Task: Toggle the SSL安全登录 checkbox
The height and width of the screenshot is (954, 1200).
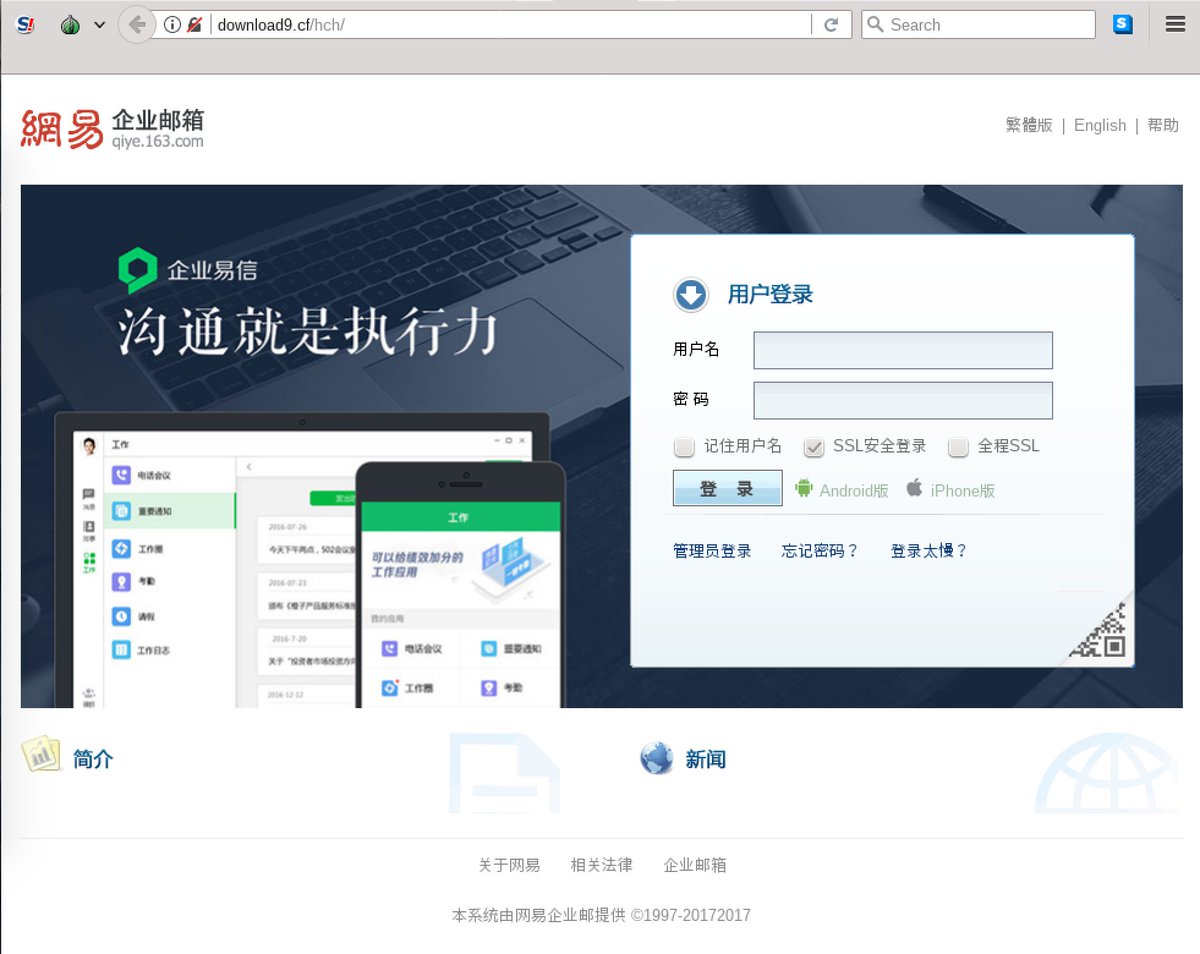Action: click(814, 446)
